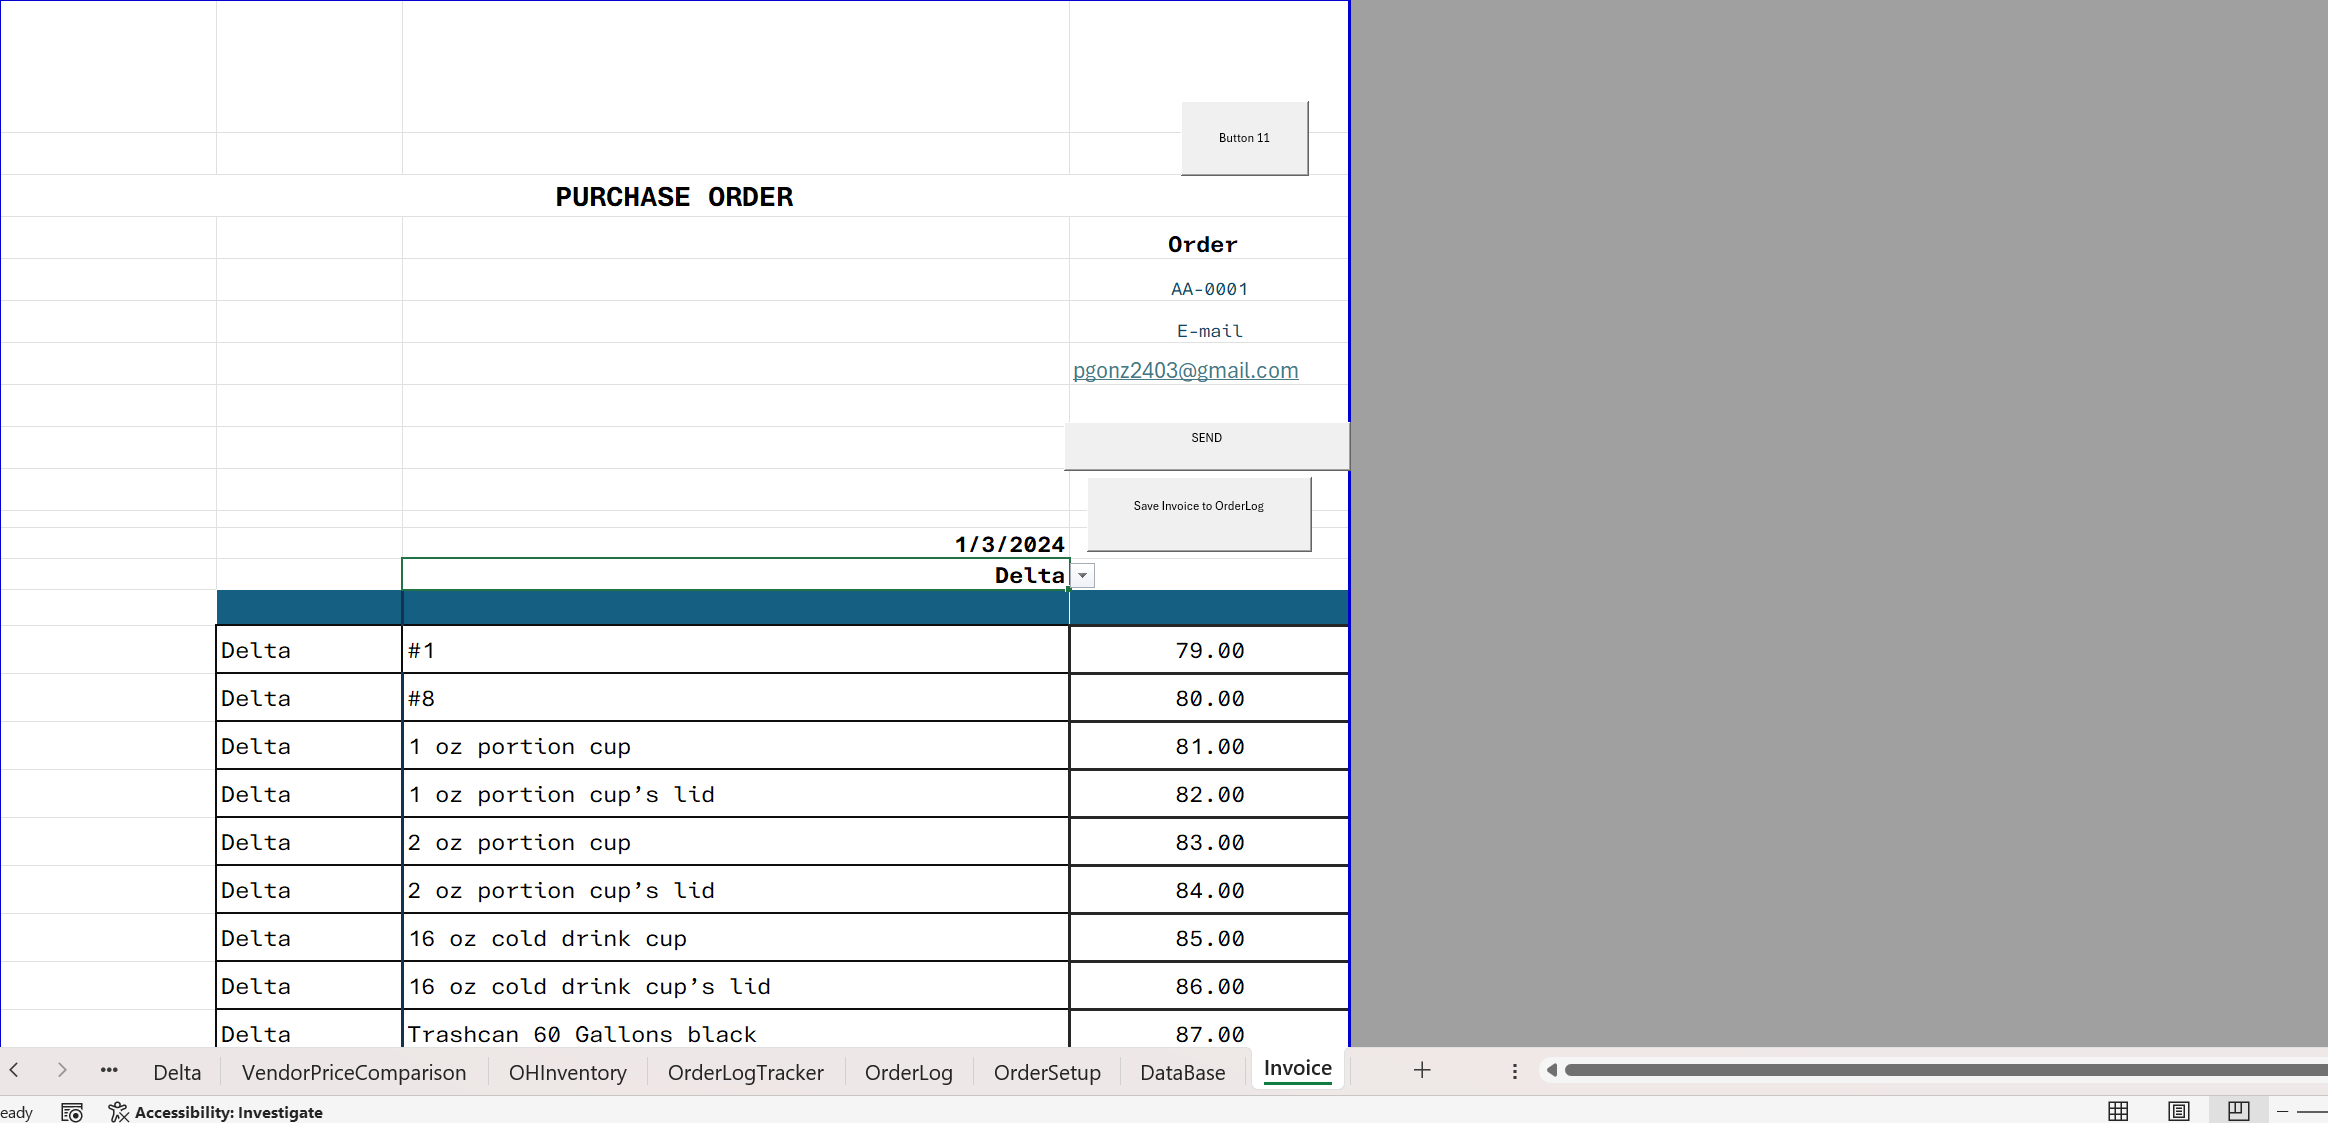The width and height of the screenshot is (2328, 1123).
Task: Select the cell containing 79.00
Action: (x=1209, y=650)
